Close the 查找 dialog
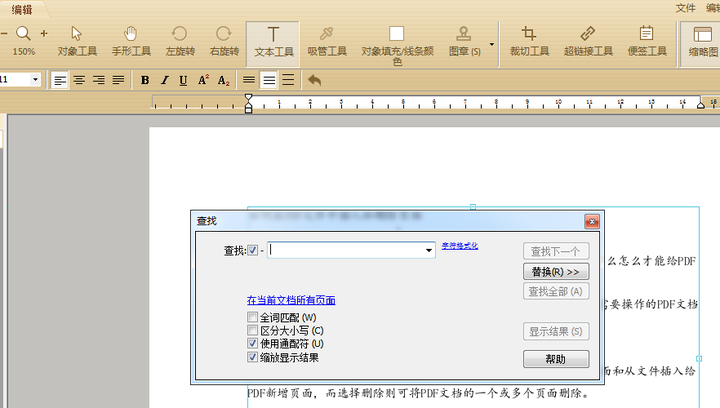 point(592,222)
